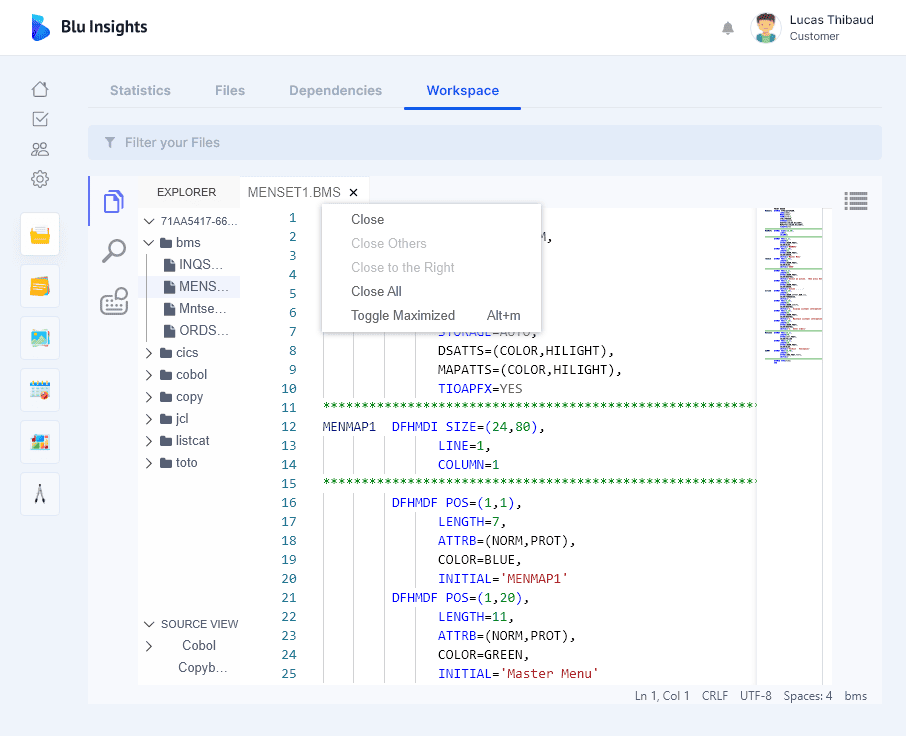The width and height of the screenshot is (906, 736).
Task: Switch to the Statistics tab
Action: [x=140, y=91]
